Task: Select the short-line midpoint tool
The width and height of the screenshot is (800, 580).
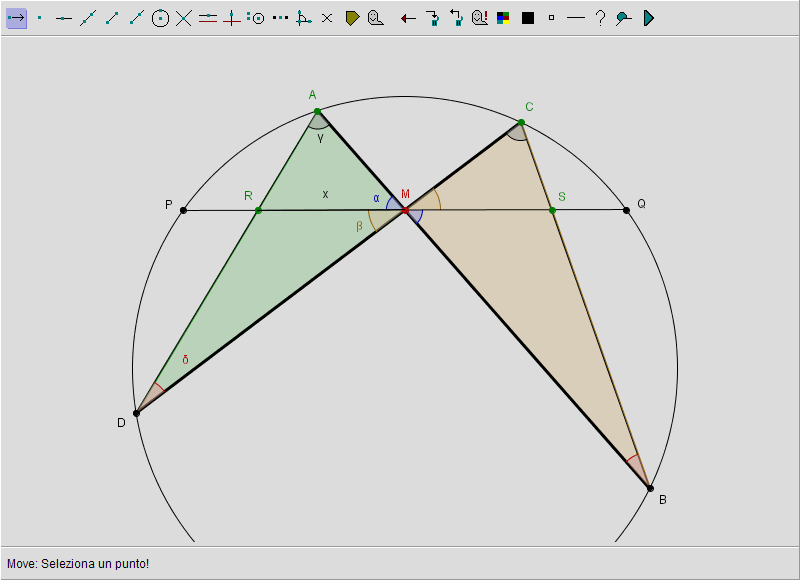Action: [x=64, y=18]
